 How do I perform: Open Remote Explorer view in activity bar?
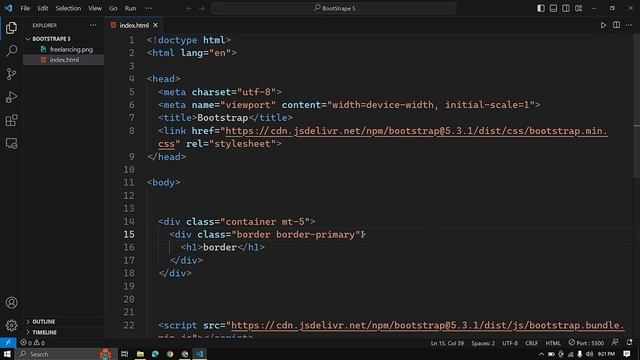(11, 144)
